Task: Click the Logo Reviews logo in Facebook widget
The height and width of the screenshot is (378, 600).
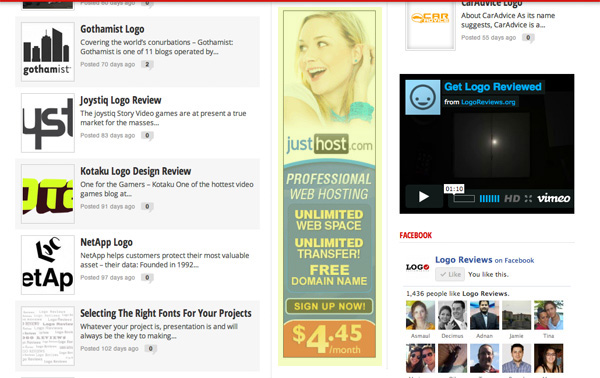Action: [417, 267]
